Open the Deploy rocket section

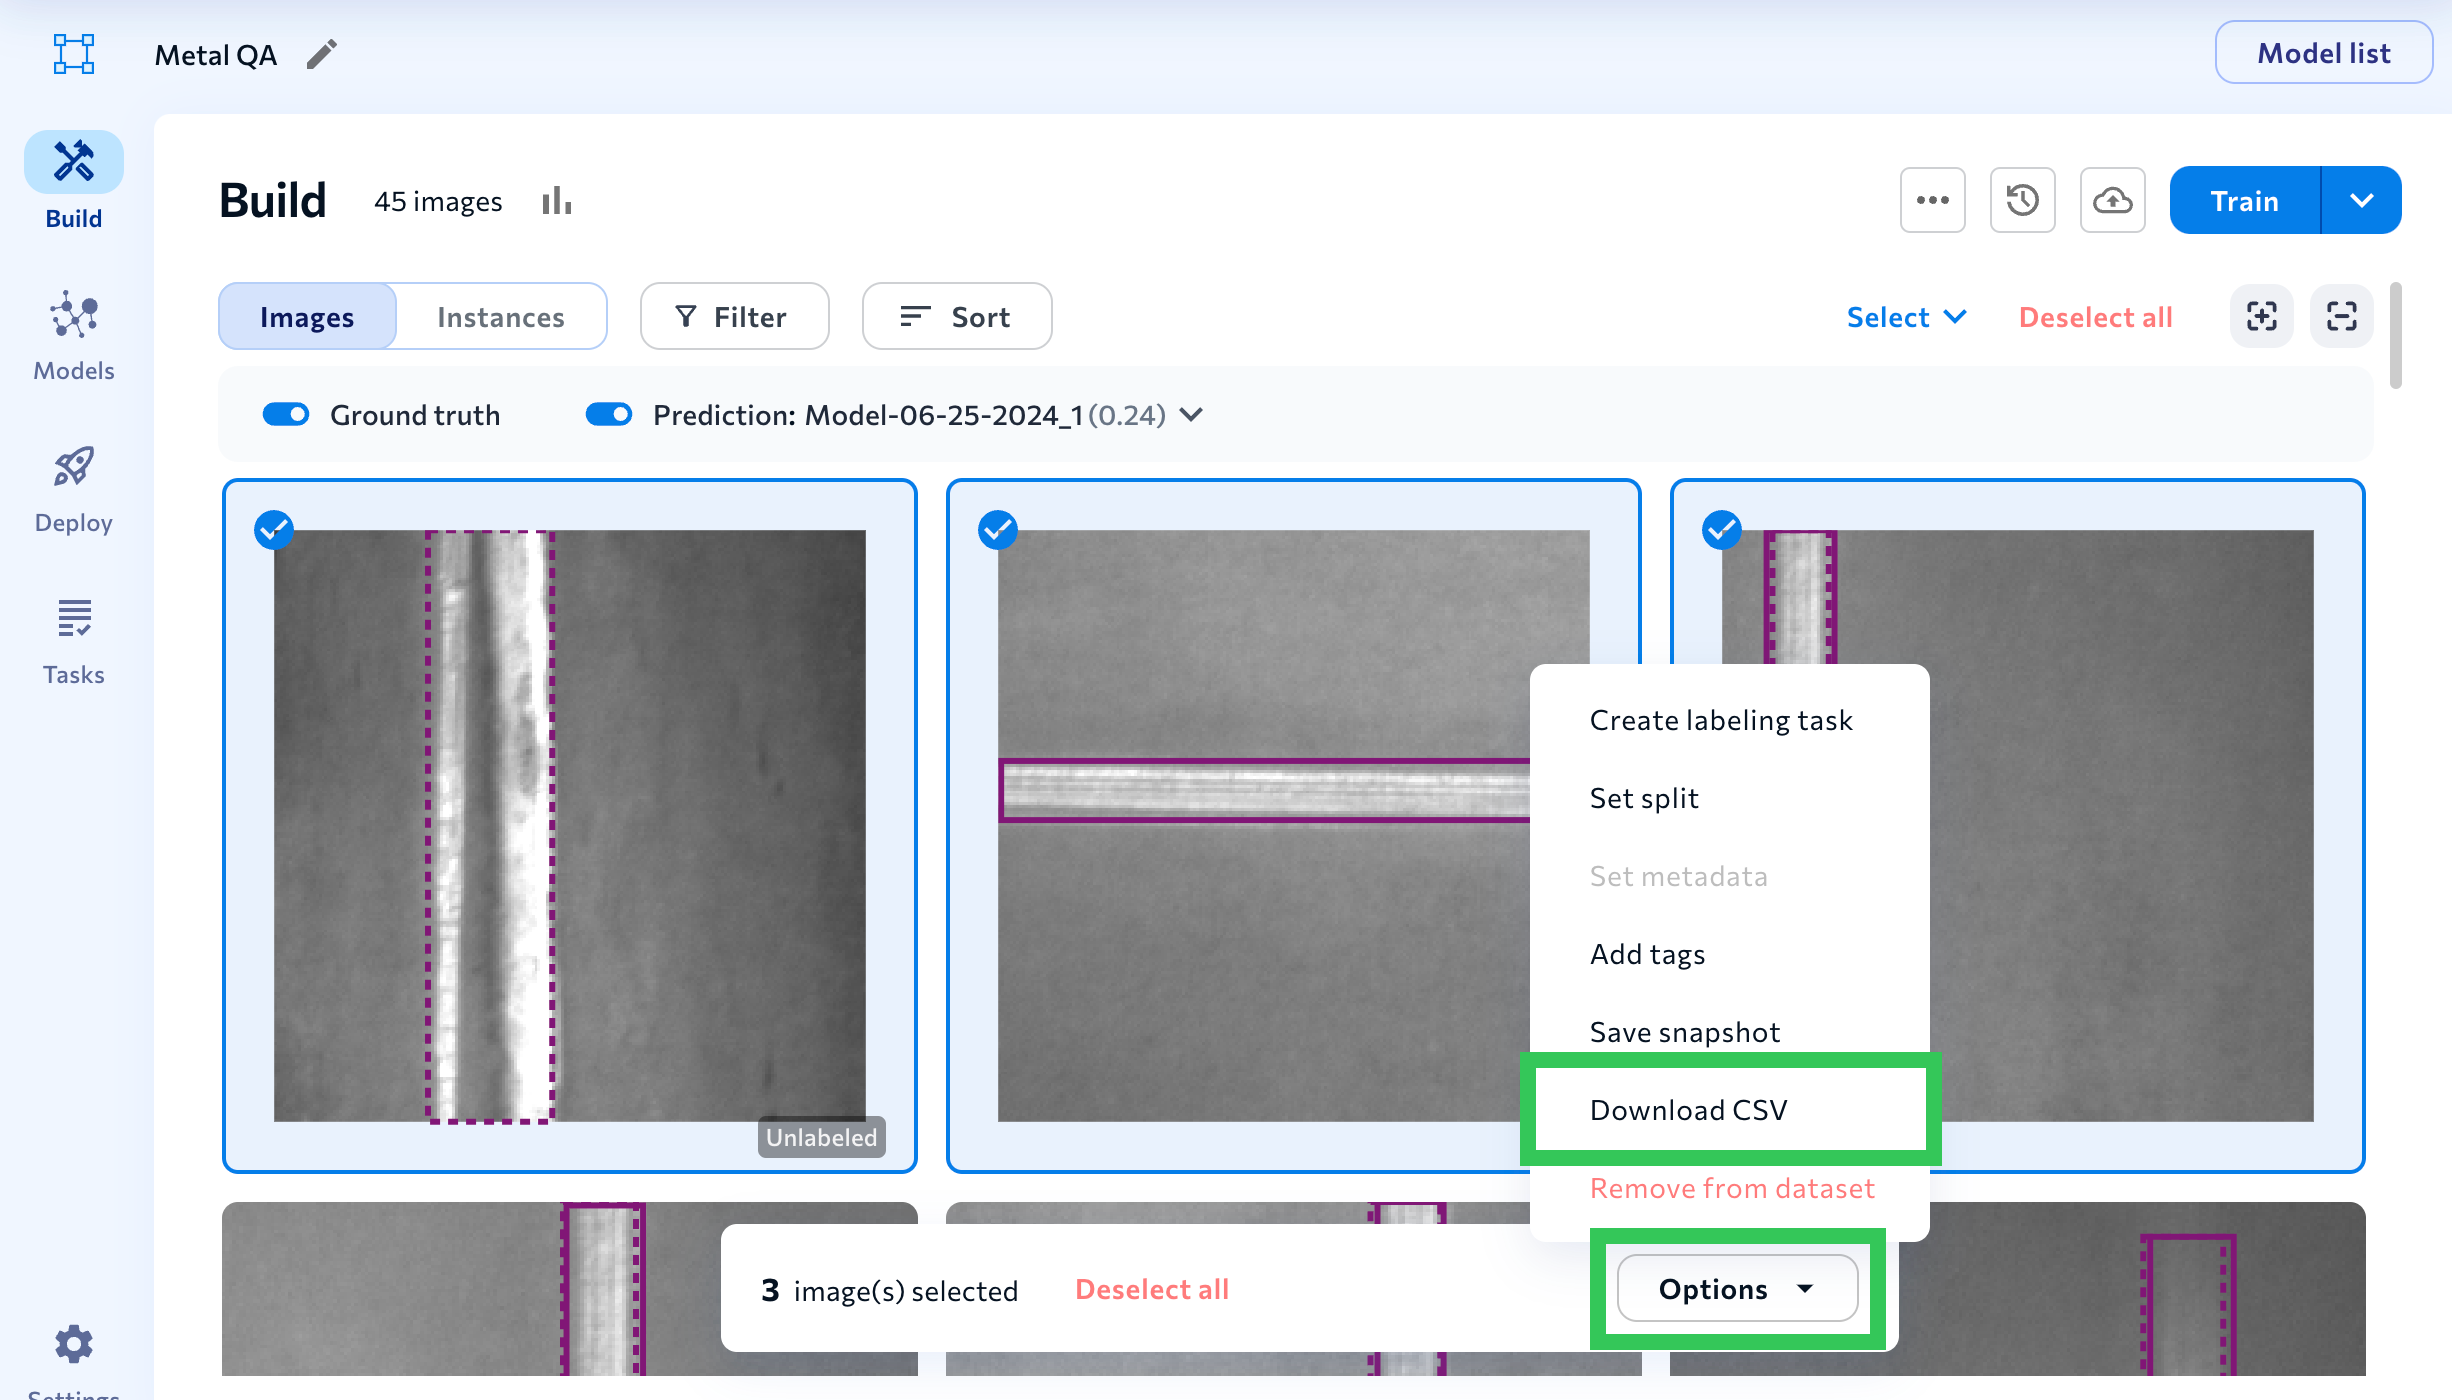click(x=74, y=490)
